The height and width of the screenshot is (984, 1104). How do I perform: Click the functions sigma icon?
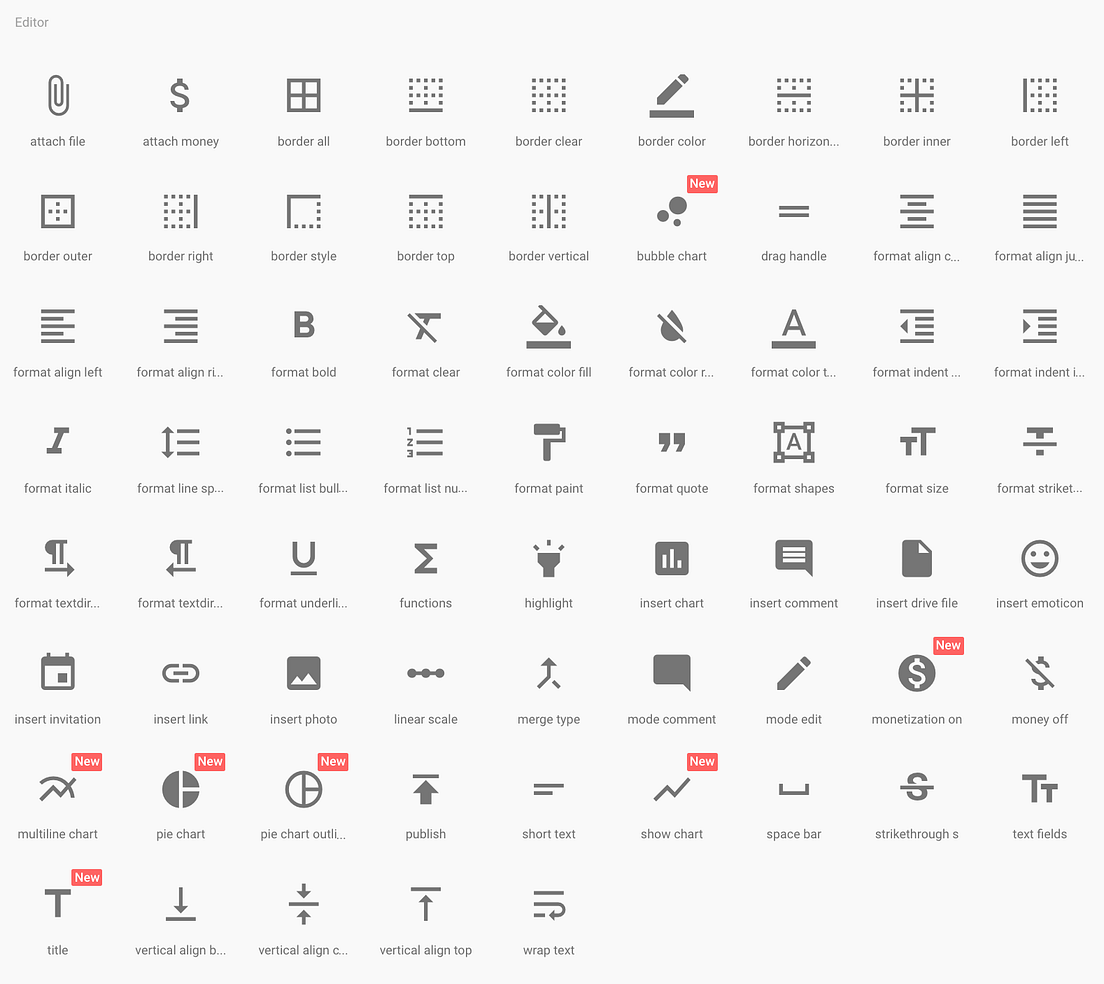[426, 558]
